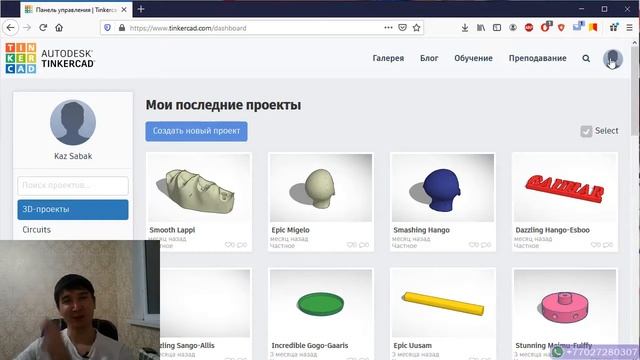Click the tracking protection shield icon
The width and height of the screenshot is (640, 360).
107,28
